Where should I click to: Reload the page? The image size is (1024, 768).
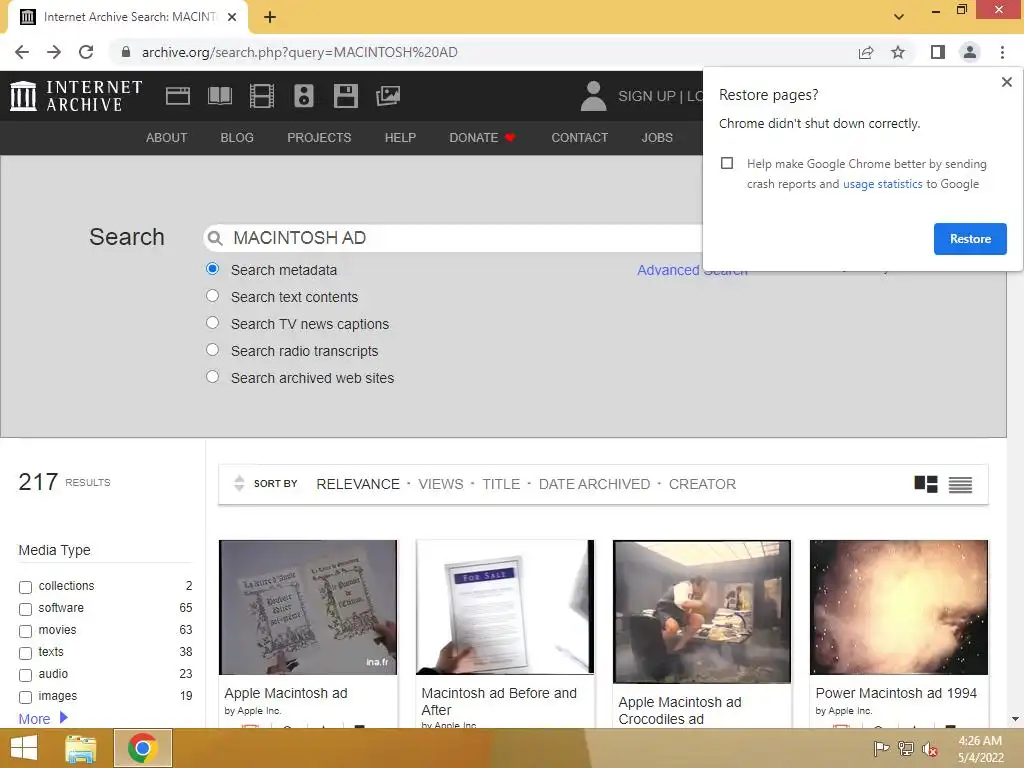click(x=86, y=52)
